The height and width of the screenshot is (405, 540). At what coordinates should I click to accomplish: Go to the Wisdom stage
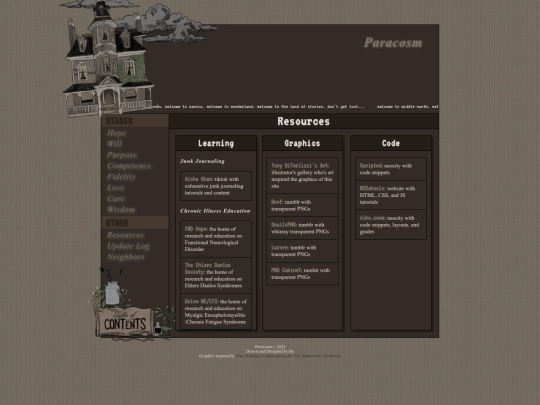click(121, 209)
